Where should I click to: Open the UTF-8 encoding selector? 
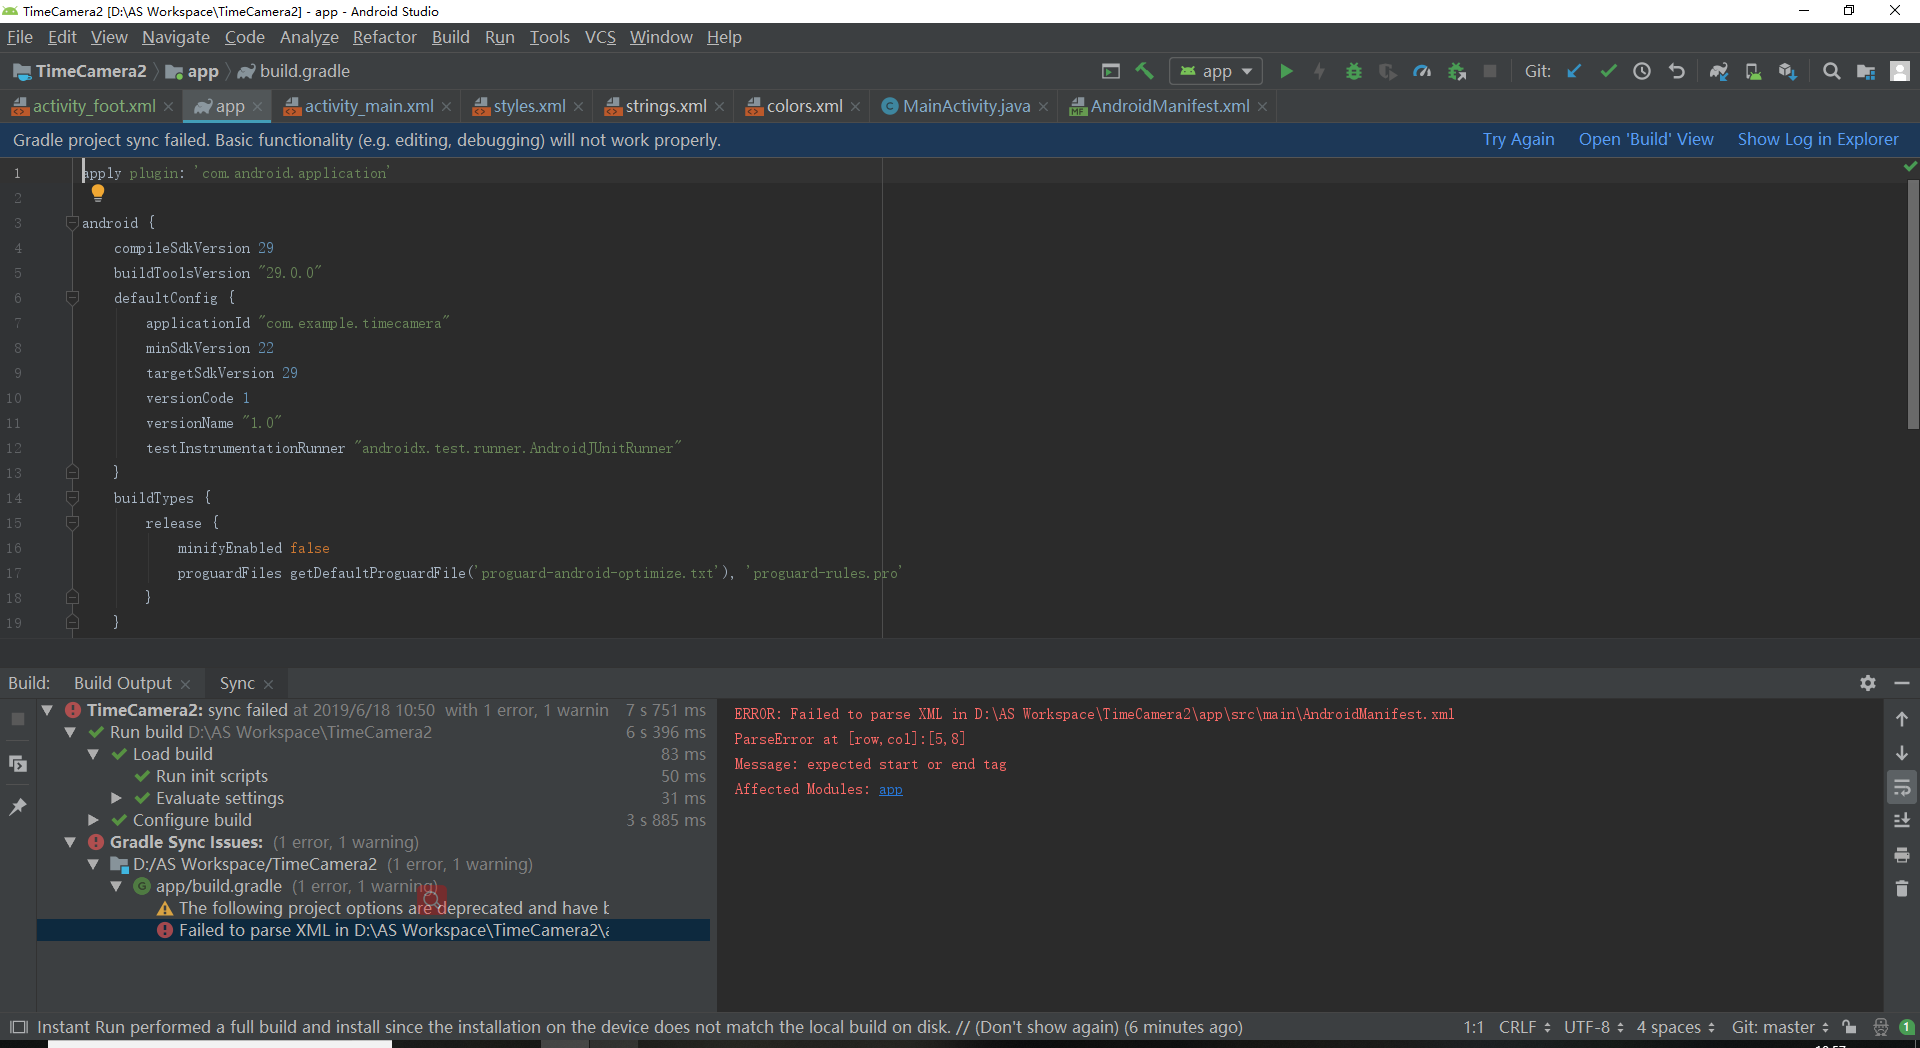[x=1594, y=1027]
